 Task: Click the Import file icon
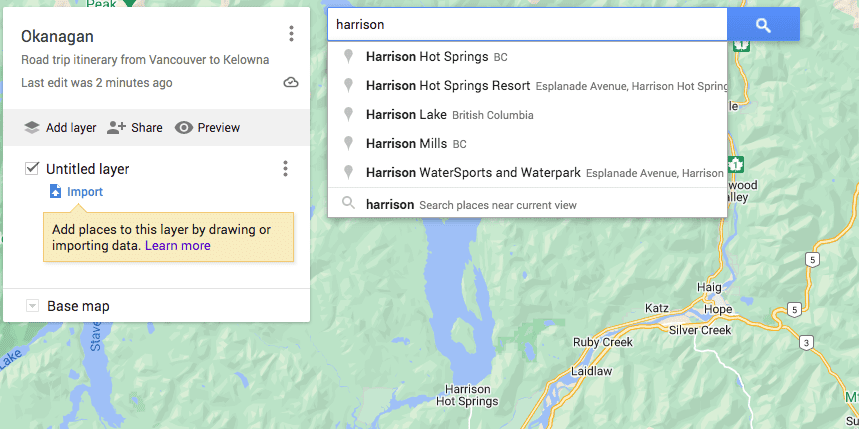(x=55, y=192)
